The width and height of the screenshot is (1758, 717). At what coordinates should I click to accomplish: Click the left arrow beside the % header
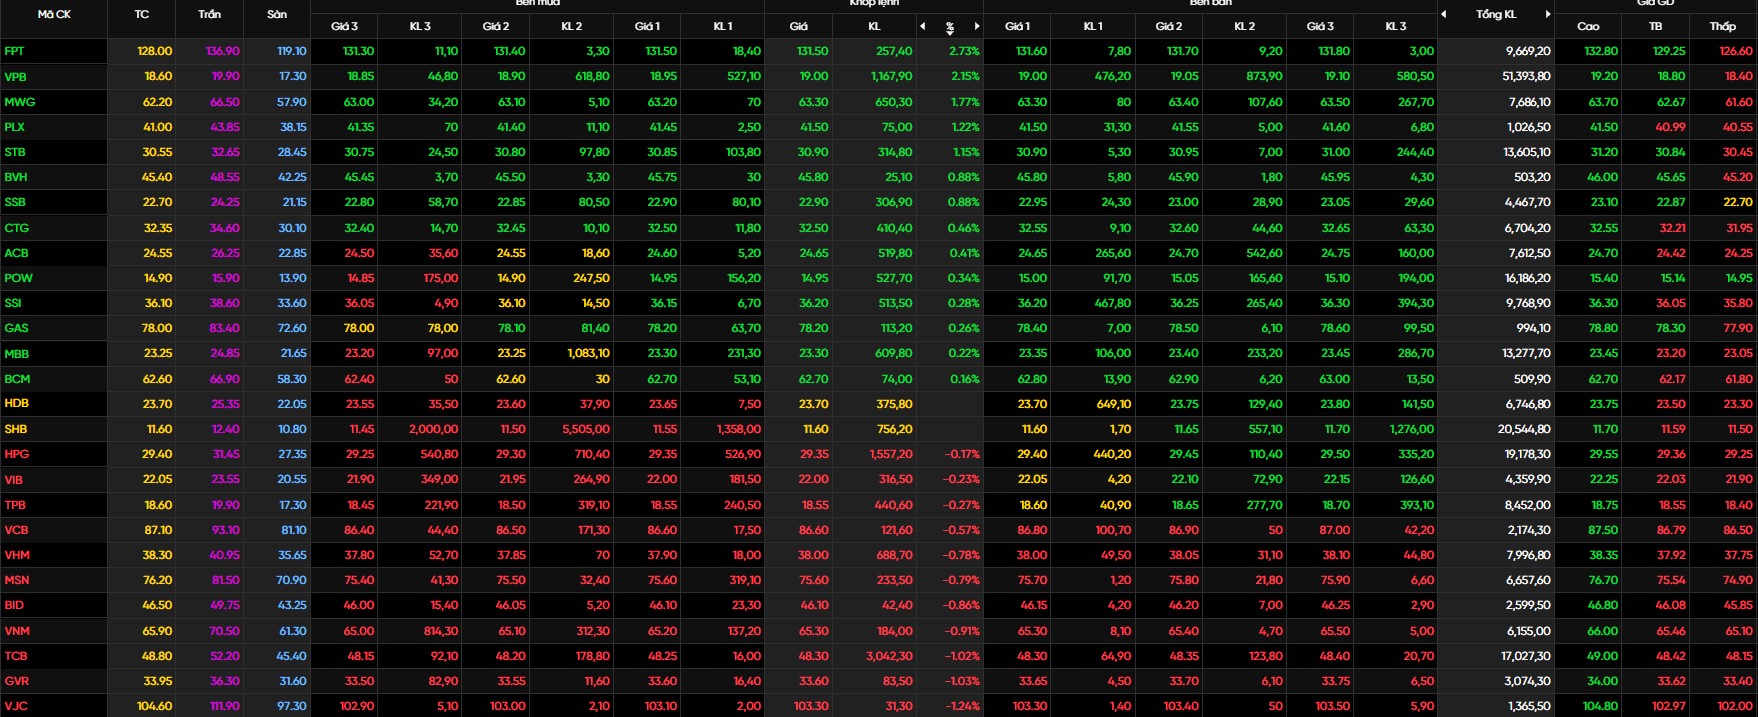[x=922, y=26]
